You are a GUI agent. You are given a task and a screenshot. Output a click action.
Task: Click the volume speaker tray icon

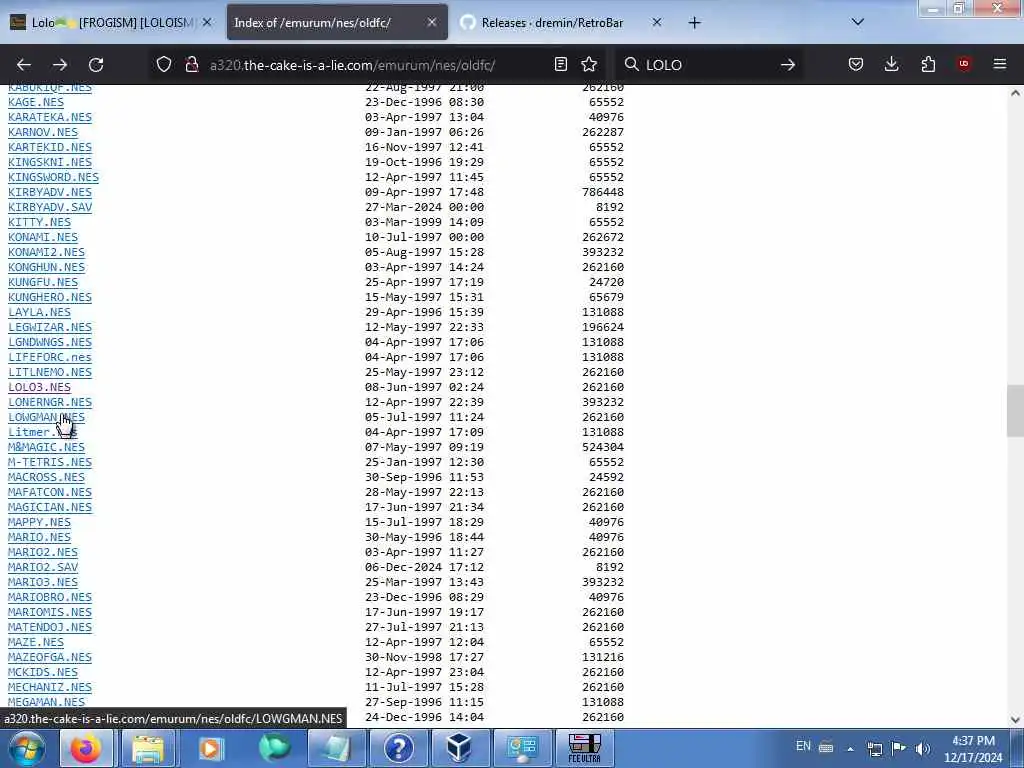pyautogui.click(x=922, y=748)
